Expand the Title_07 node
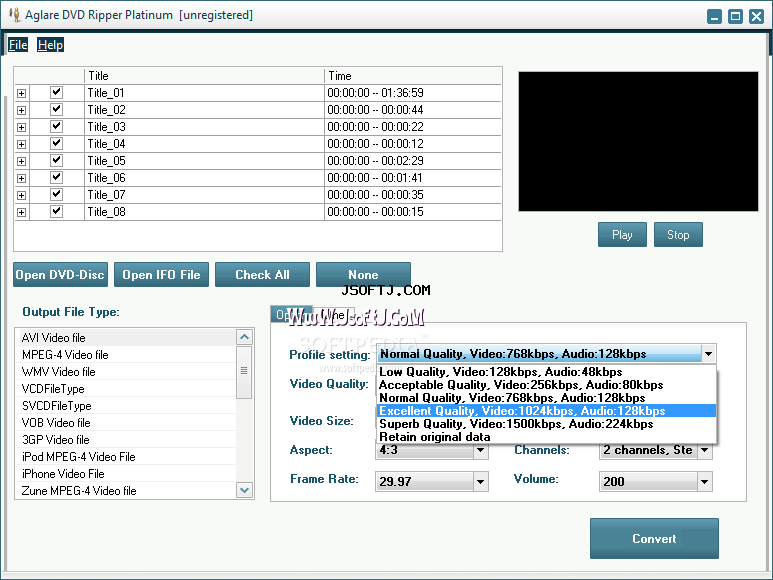This screenshot has width=773, height=580. (21, 195)
